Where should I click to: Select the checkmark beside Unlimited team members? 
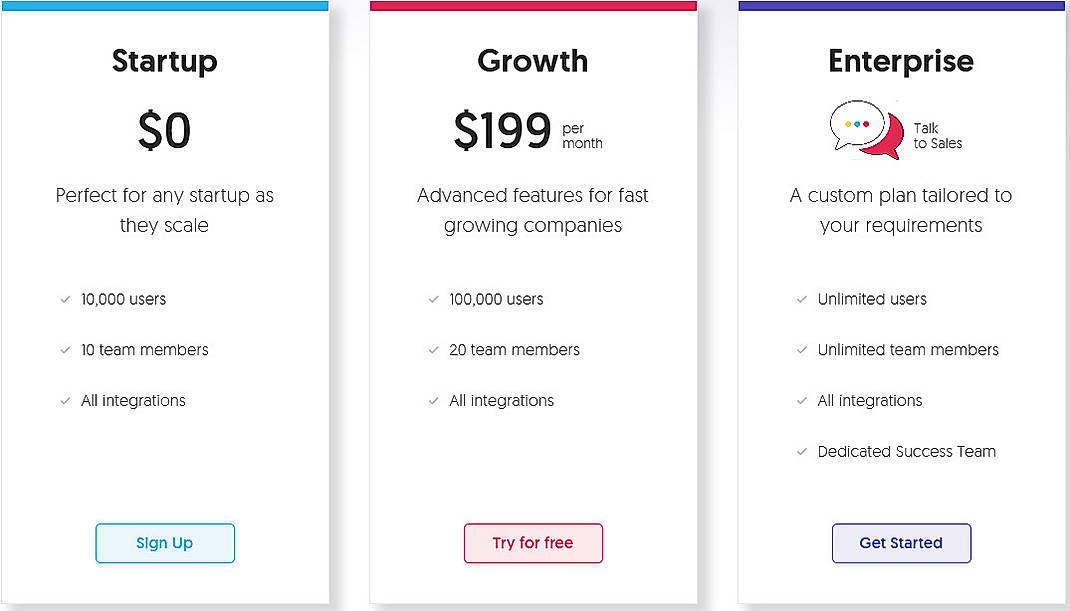click(x=800, y=350)
